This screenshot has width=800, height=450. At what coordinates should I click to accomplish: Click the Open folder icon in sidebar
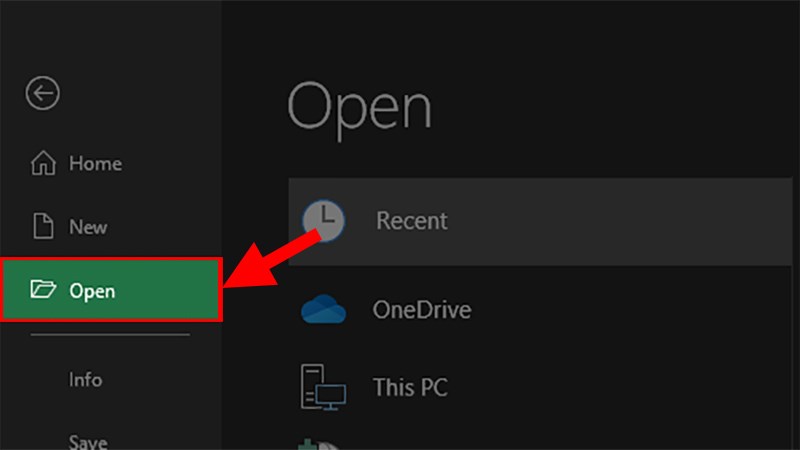pos(43,291)
